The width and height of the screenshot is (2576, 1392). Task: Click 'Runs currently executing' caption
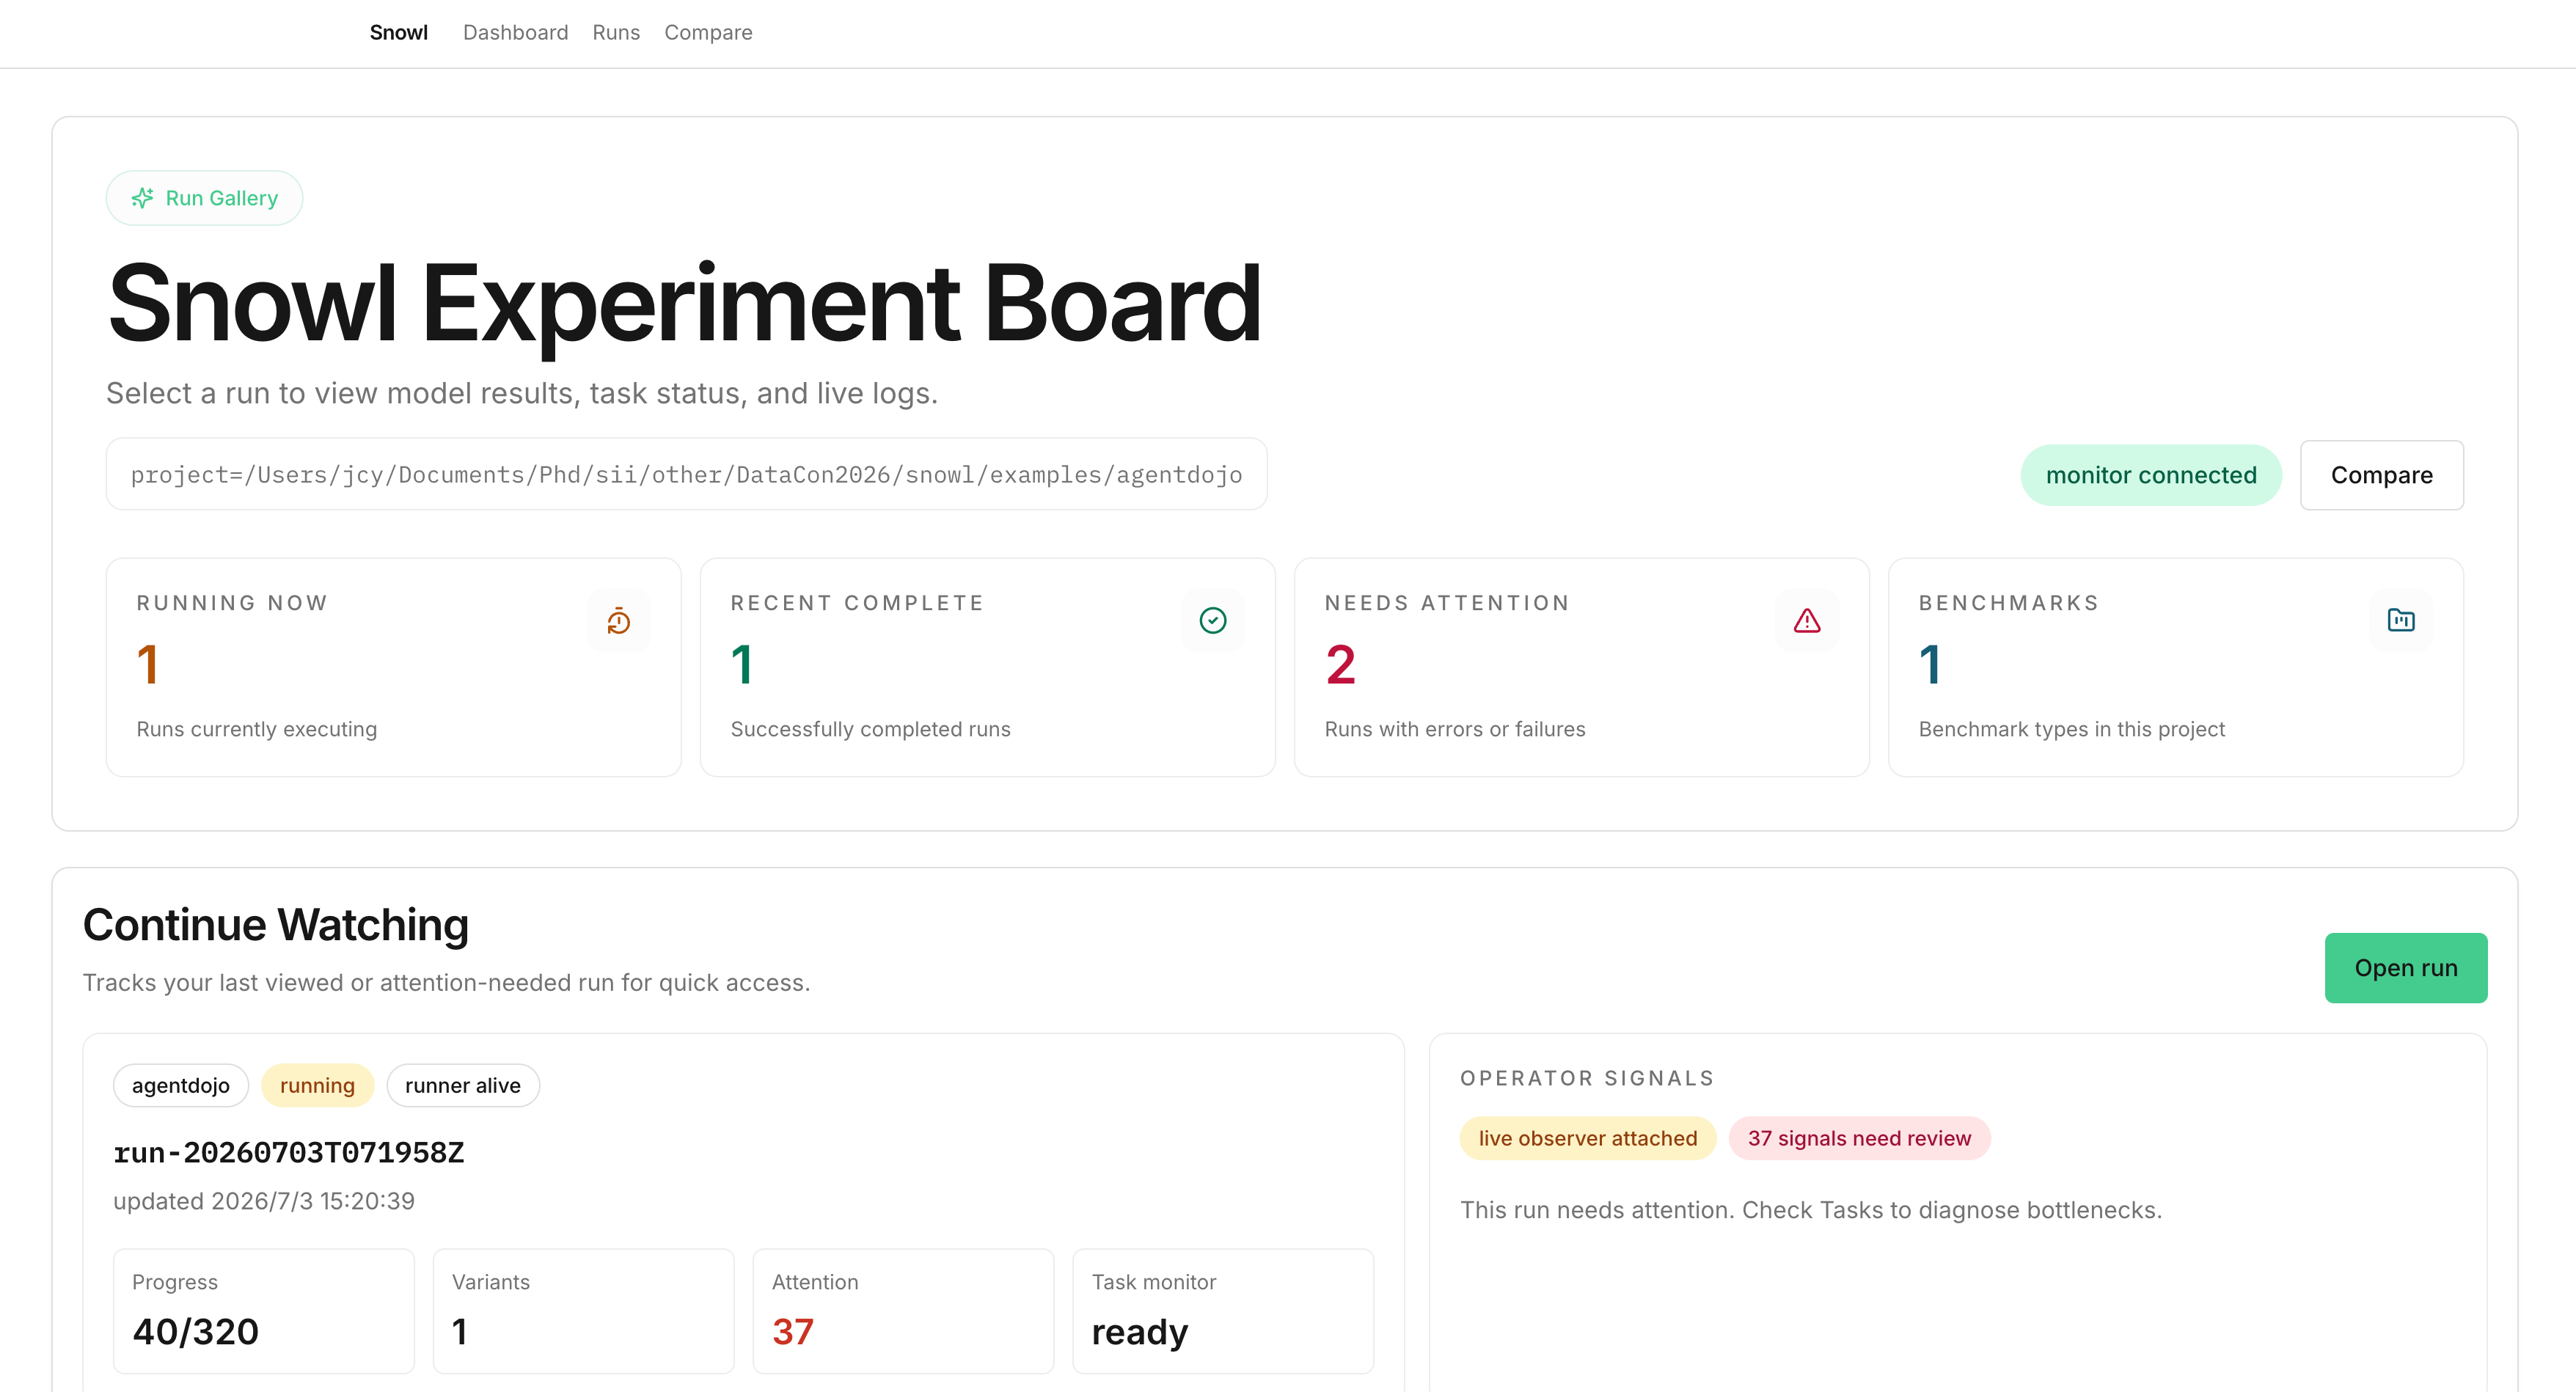[x=257, y=730]
